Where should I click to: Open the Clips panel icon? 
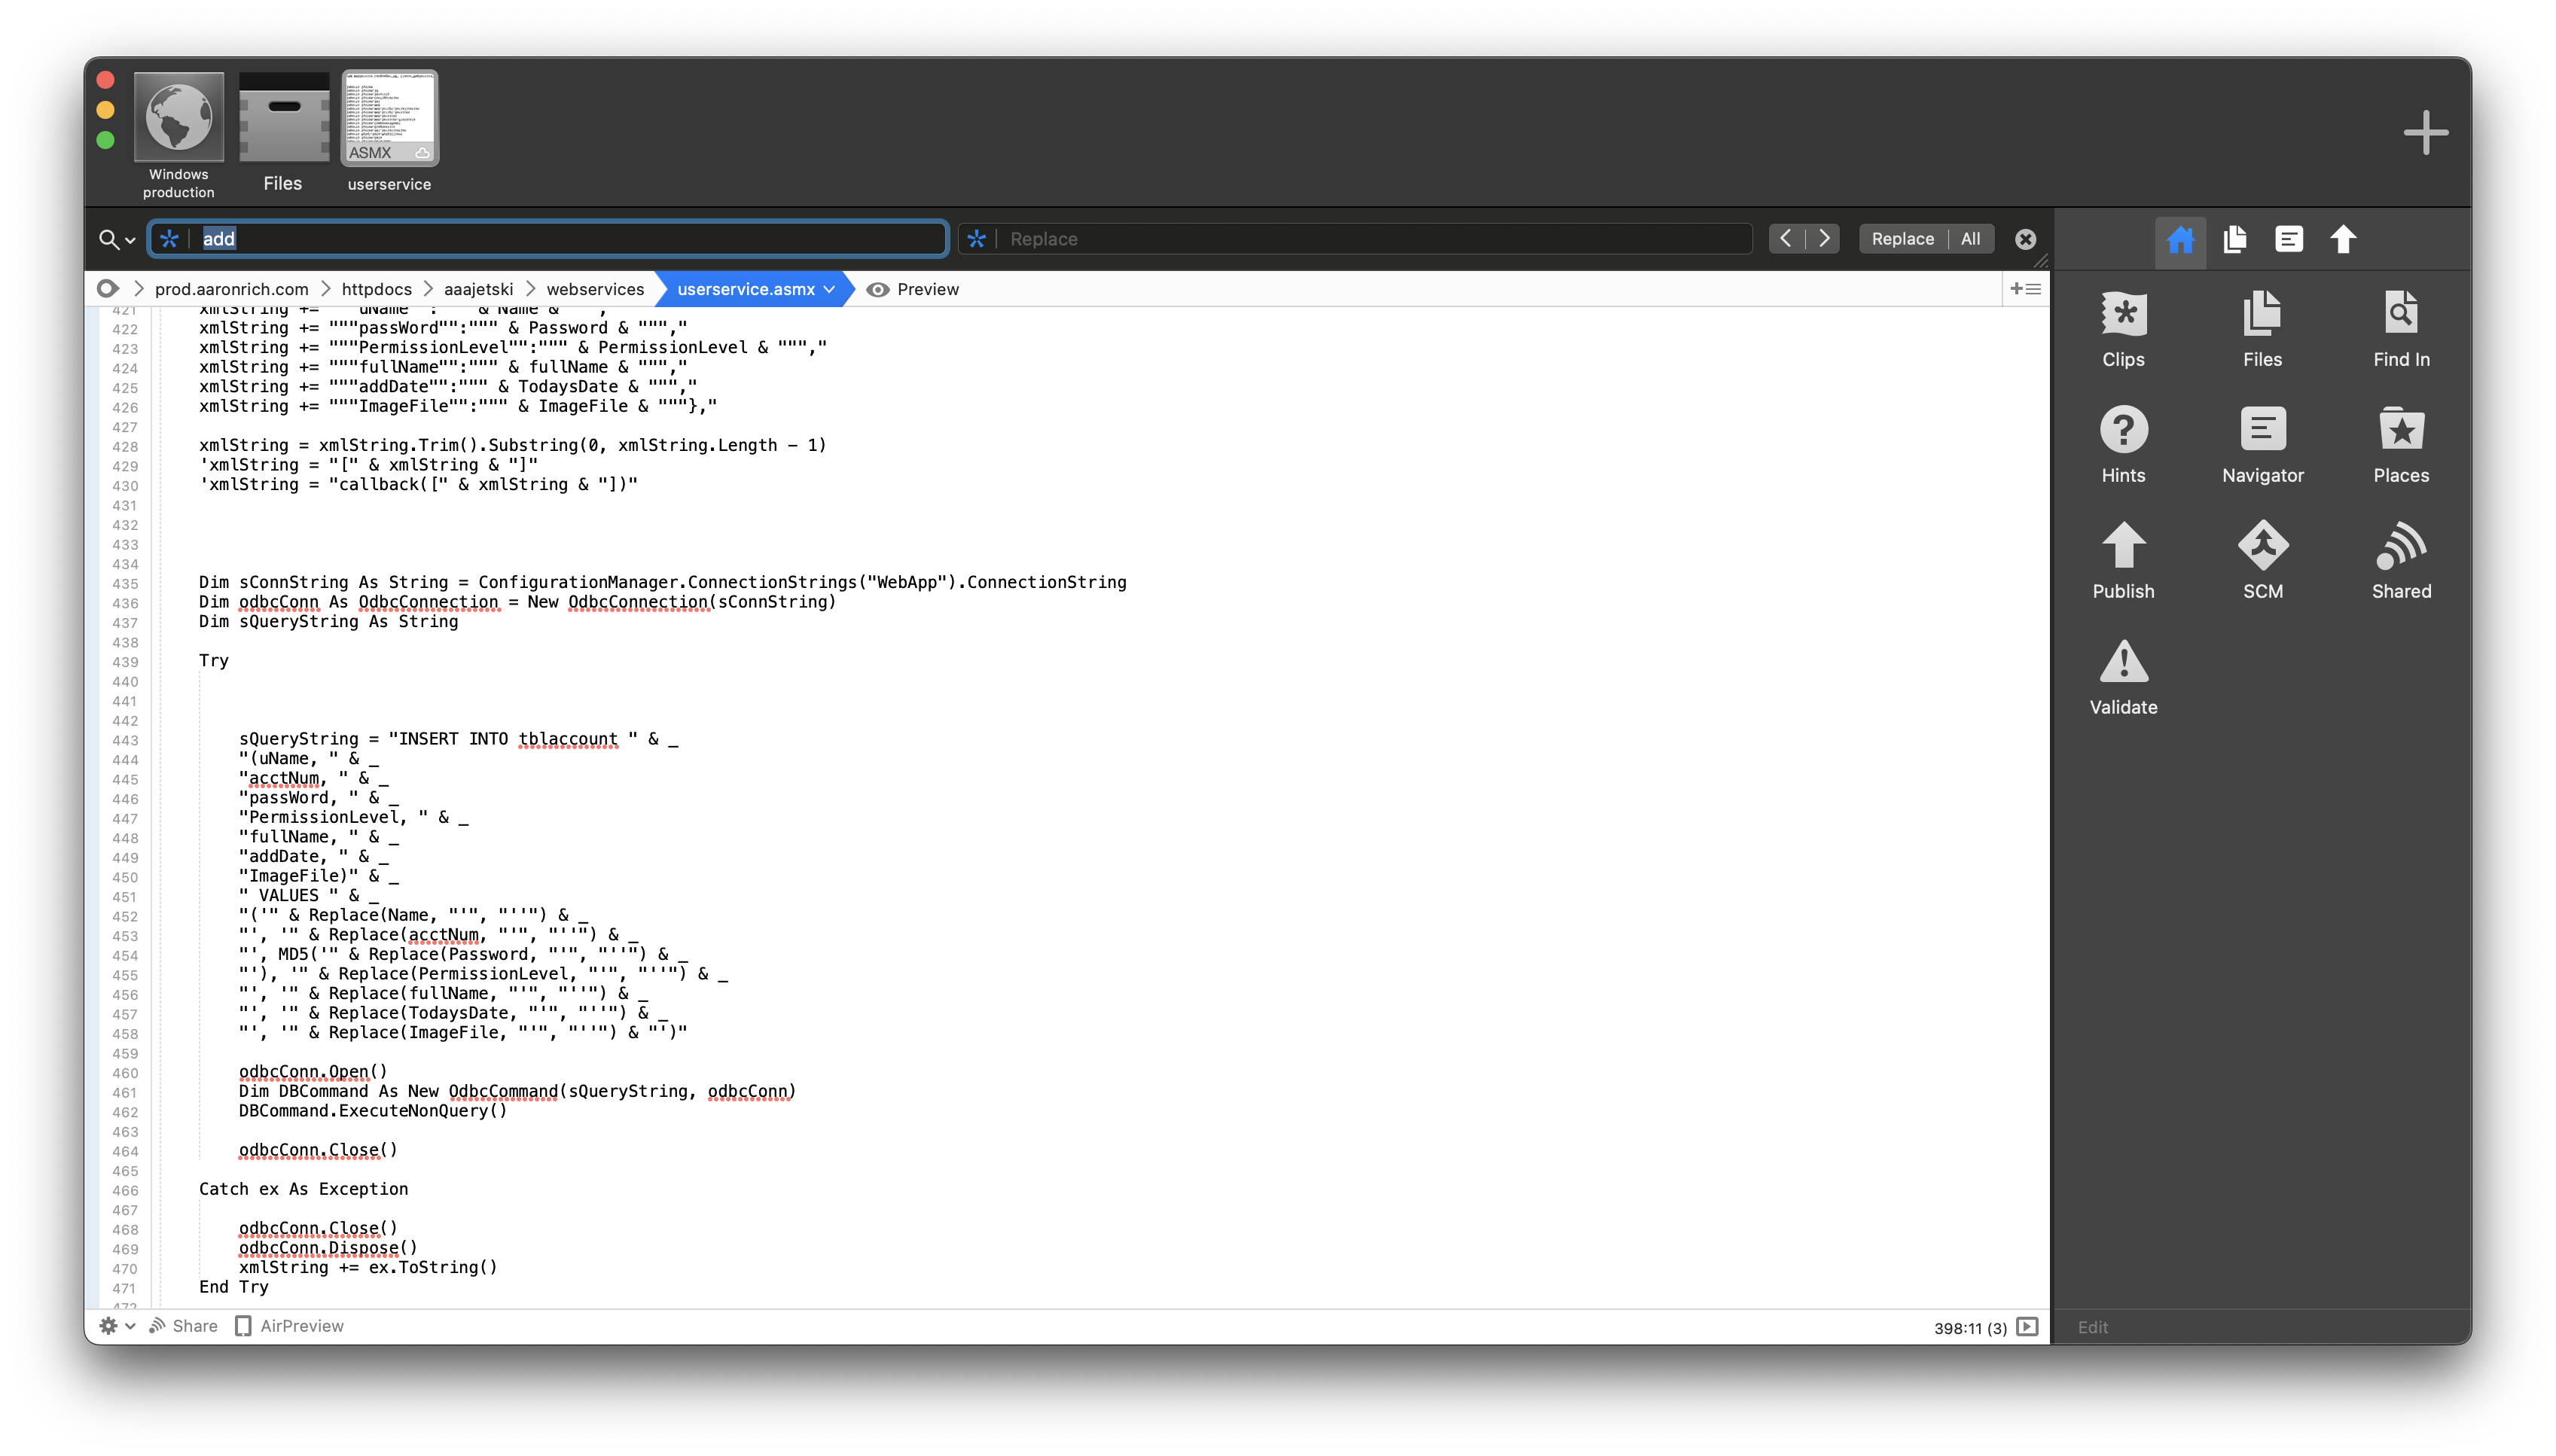[2123, 315]
